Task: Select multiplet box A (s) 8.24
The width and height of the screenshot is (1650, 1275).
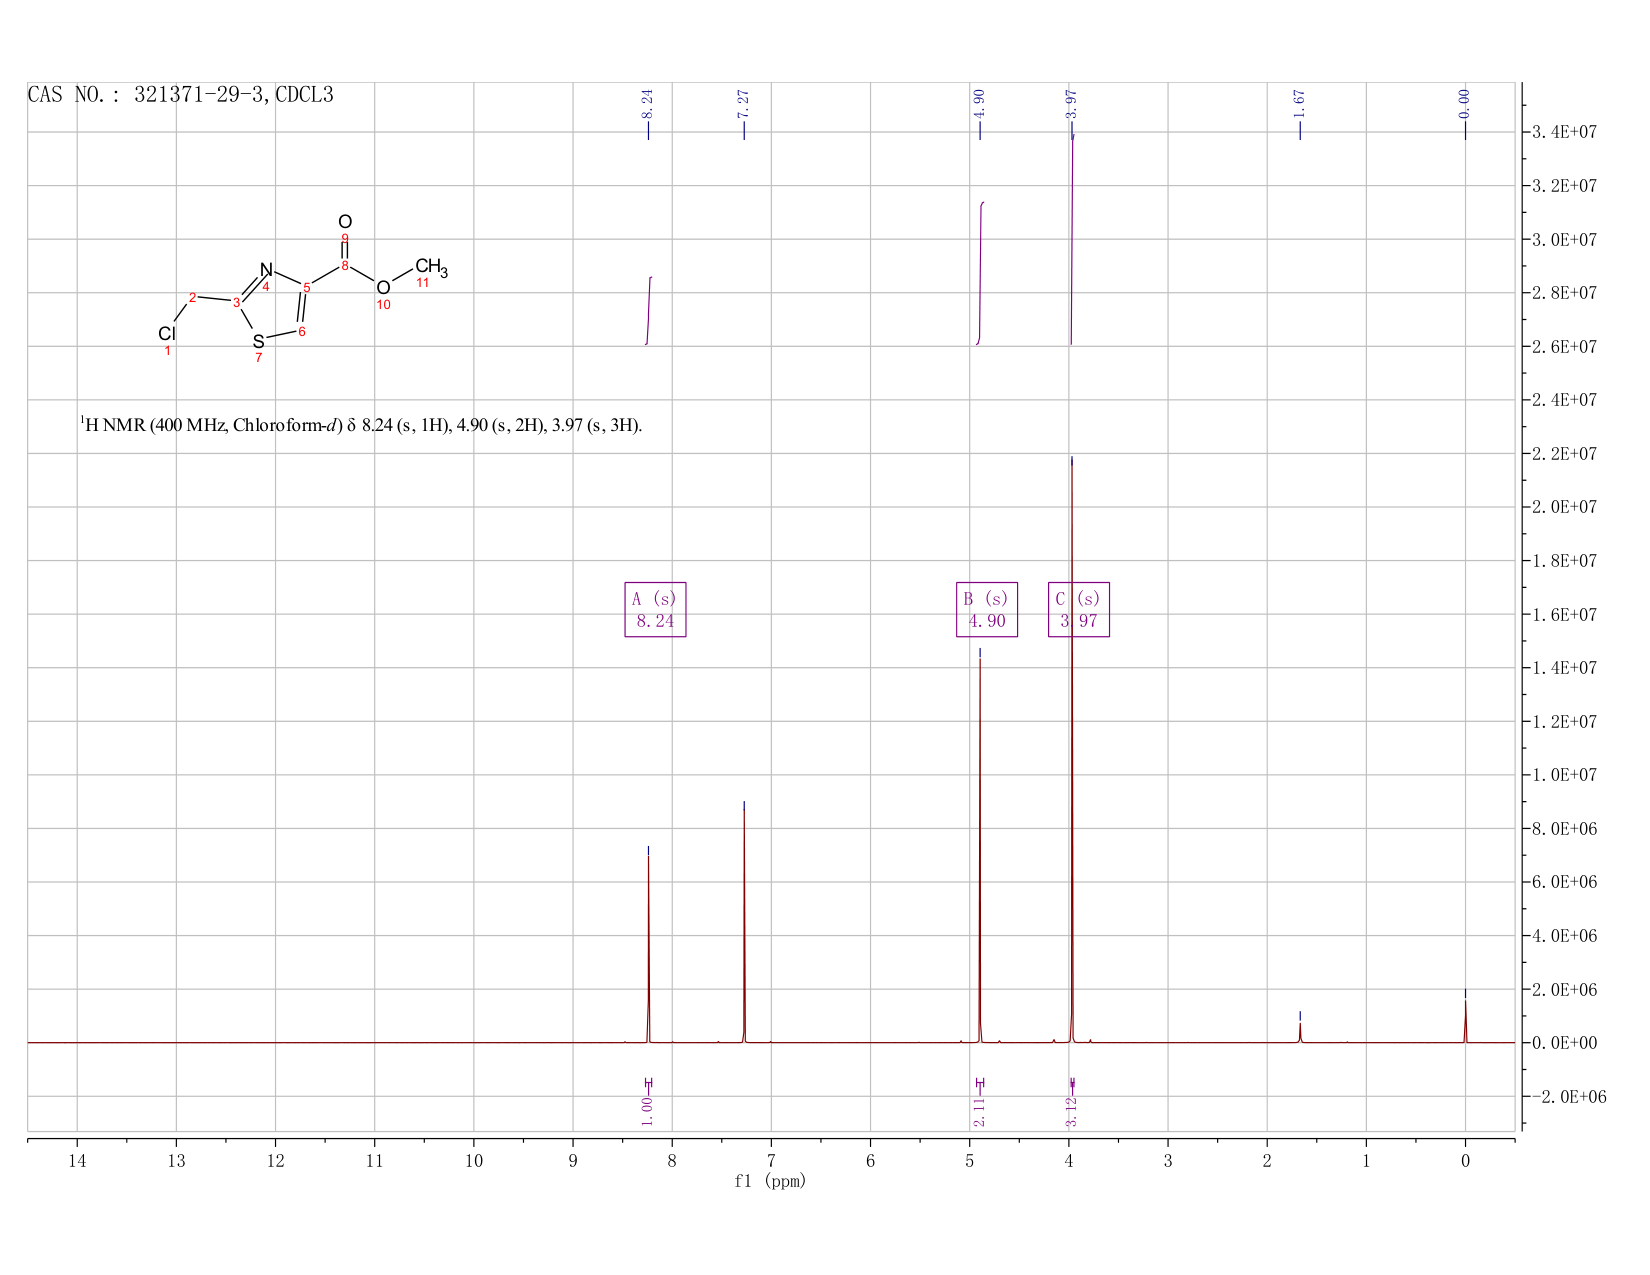Action: pos(655,609)
